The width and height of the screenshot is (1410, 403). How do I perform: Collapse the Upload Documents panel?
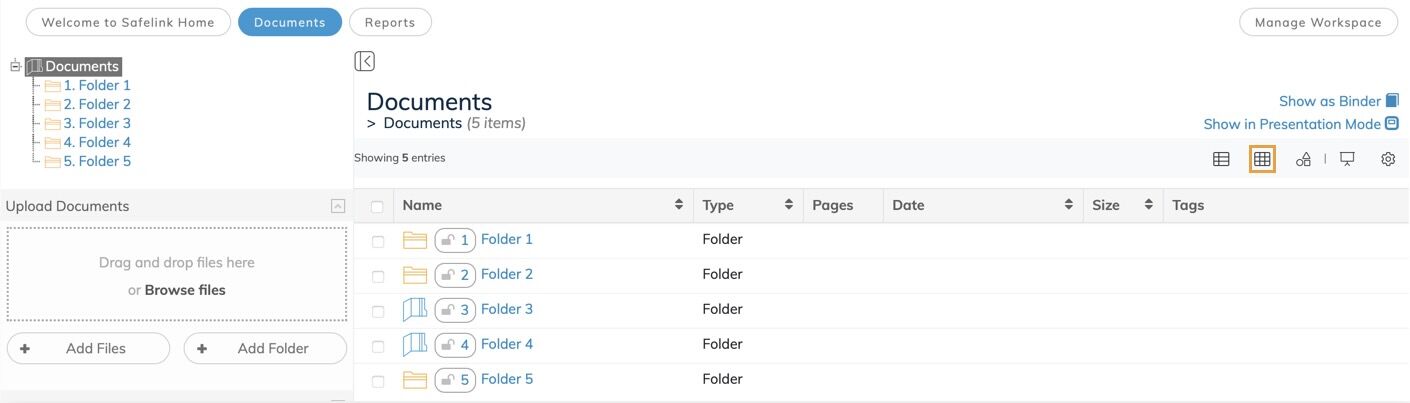point(338,206)
